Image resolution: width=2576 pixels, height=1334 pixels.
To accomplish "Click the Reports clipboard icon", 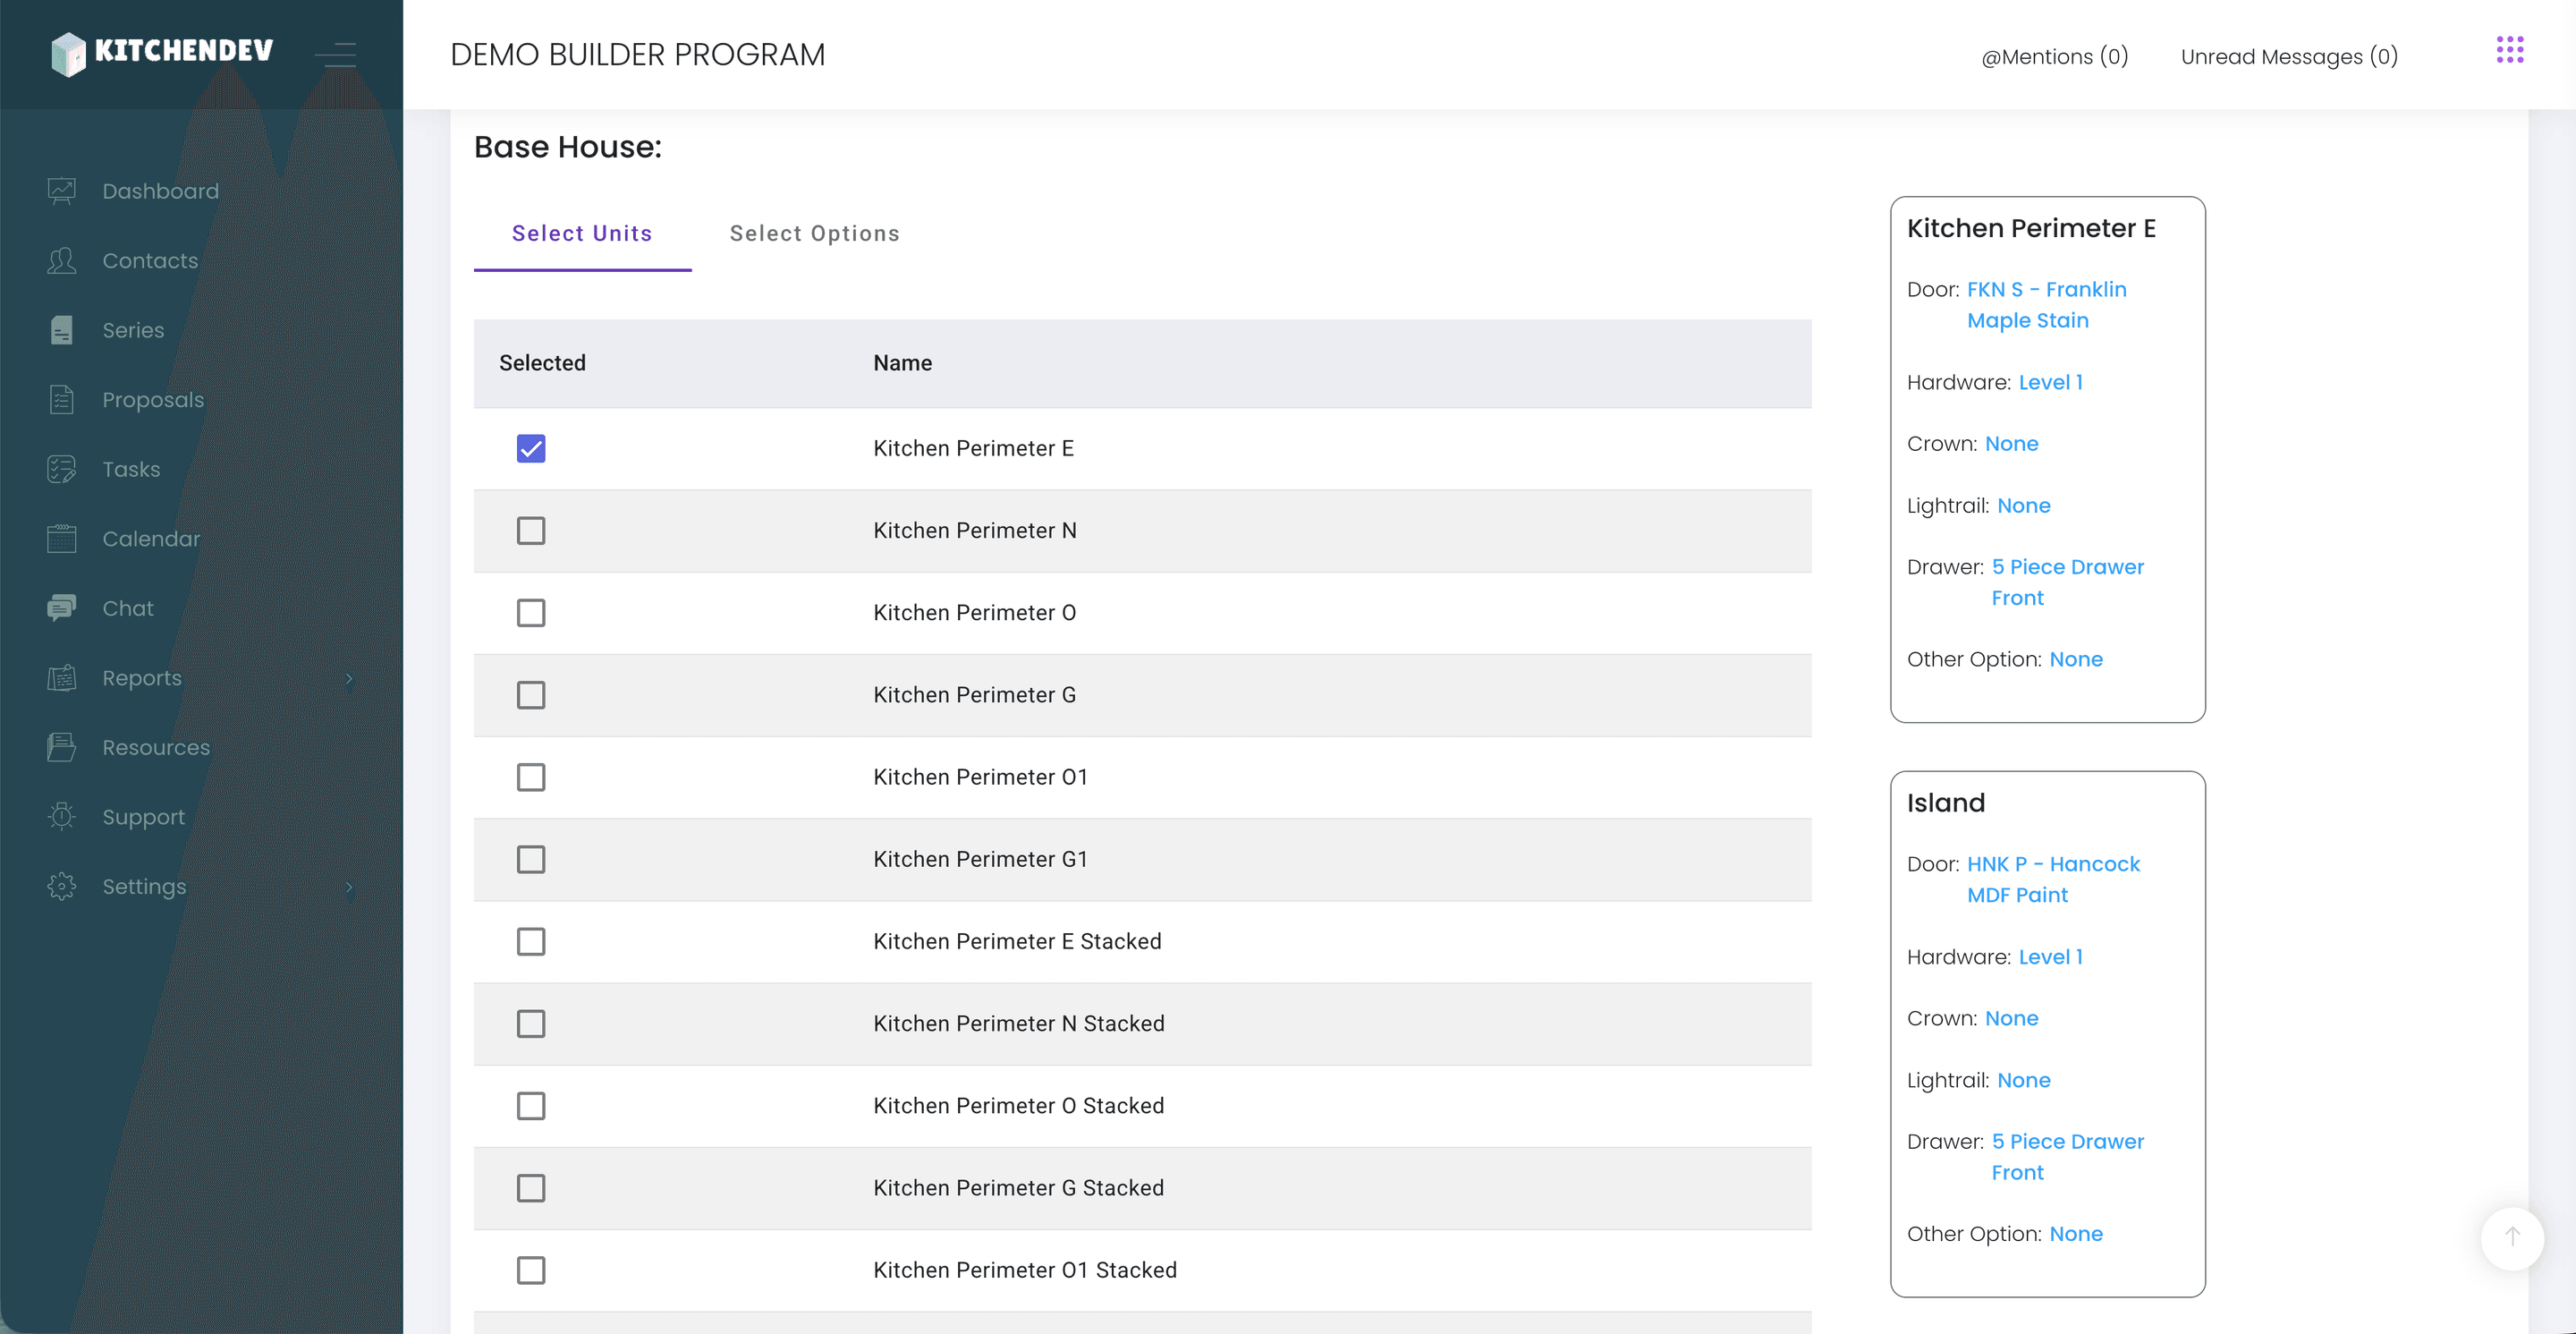I will coord(62,677).
